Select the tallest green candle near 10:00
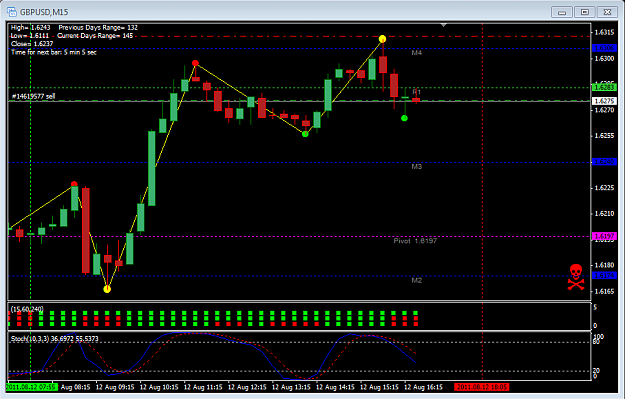This screenshot has width=625, height=399. [152, 168]
